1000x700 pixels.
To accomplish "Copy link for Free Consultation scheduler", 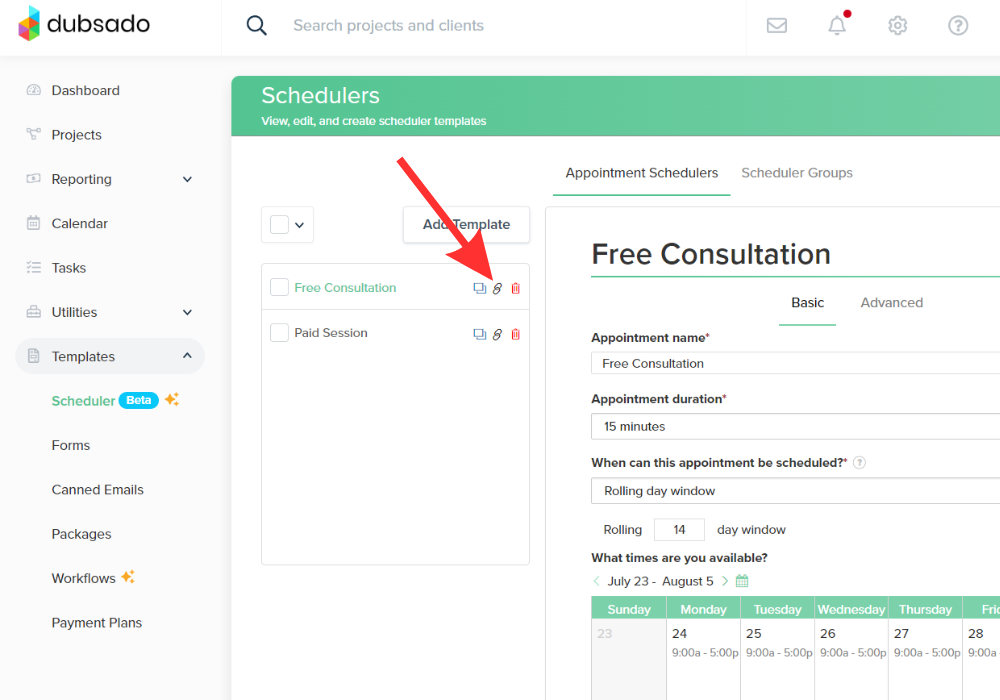I will click(x=497, y=289).
